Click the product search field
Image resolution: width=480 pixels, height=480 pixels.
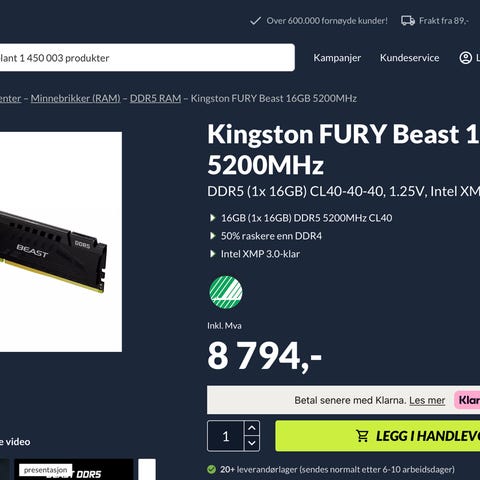(147, 57)
